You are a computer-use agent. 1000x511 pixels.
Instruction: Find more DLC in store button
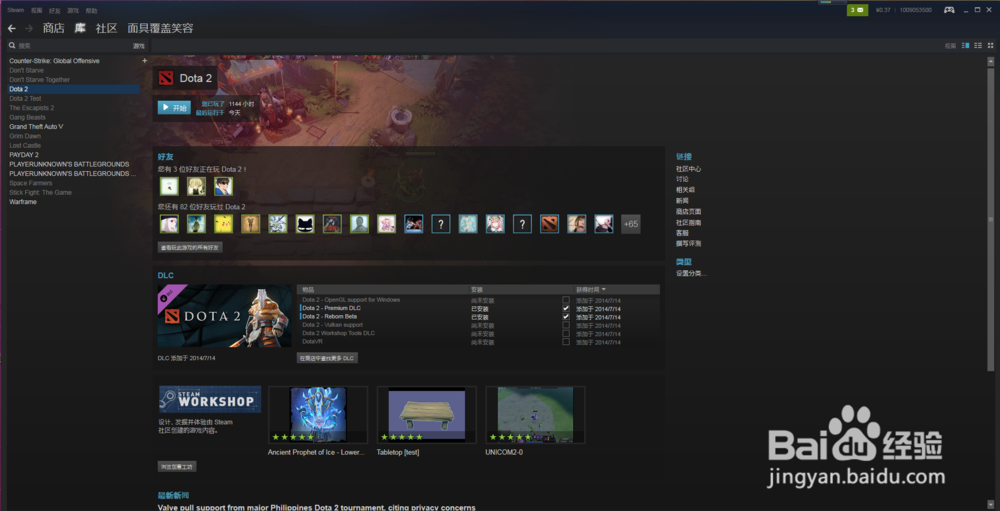(328, 359)
